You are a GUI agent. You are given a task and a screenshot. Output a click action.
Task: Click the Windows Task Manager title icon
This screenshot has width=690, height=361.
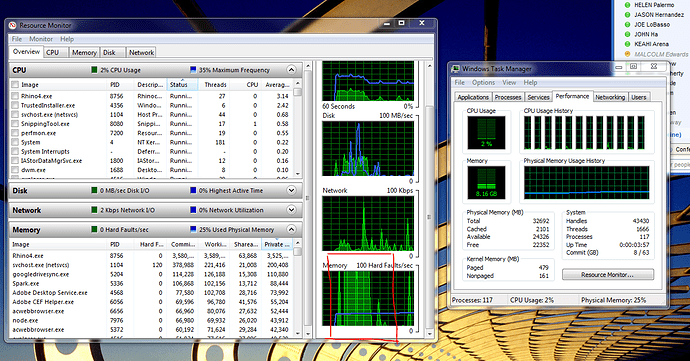[456, 69]
